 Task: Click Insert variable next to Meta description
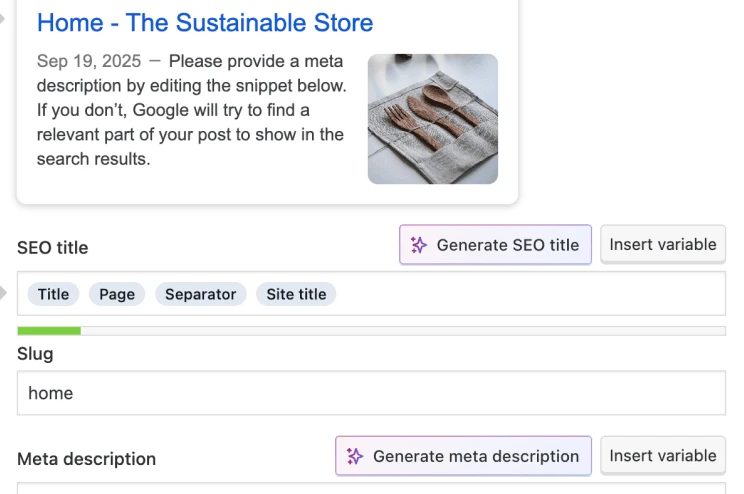pyautogui.click(x=662, y=456)
